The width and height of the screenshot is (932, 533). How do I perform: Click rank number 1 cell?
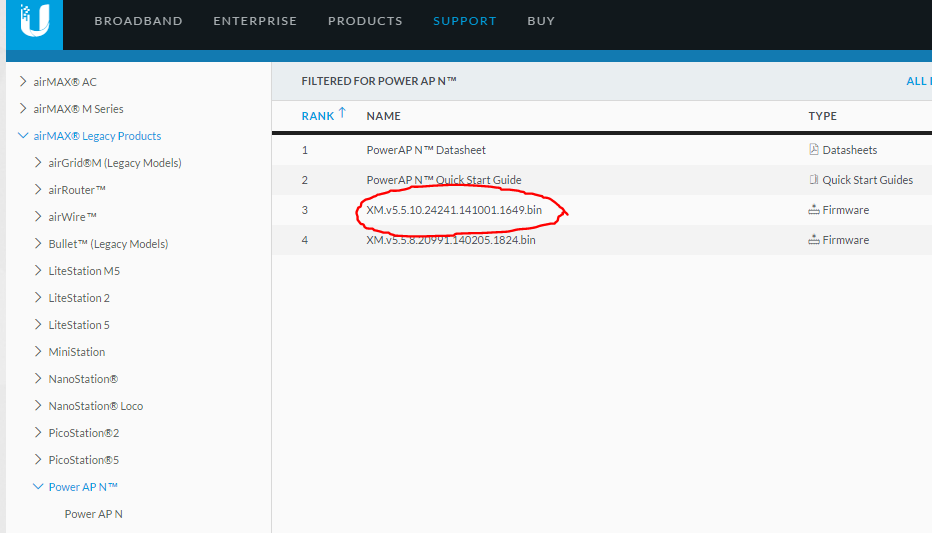point(305,150)
